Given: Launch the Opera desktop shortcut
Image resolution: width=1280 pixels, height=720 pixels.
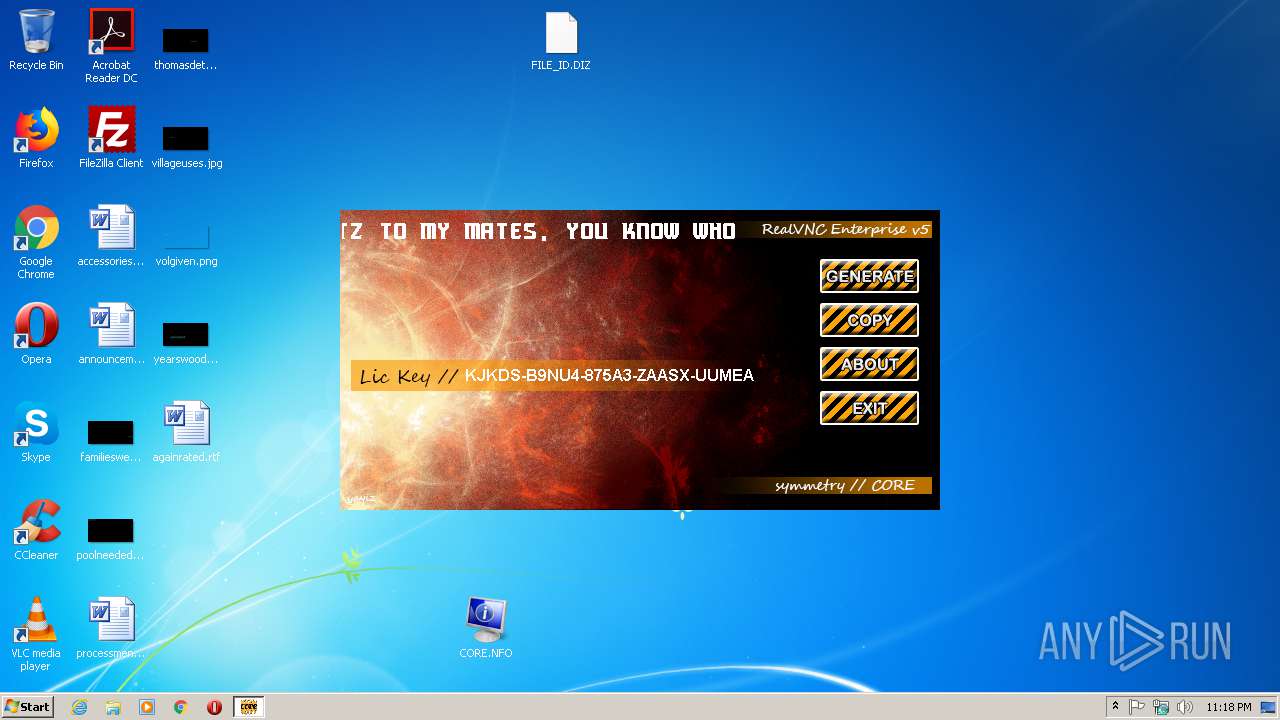Looking at the screenshot, I should point(36,334).
